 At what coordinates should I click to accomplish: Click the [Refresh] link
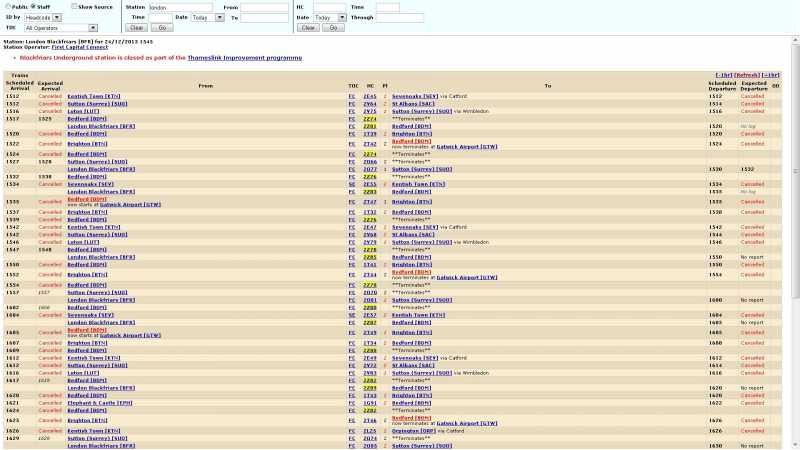pyautogui.click(x=746, y=75)
